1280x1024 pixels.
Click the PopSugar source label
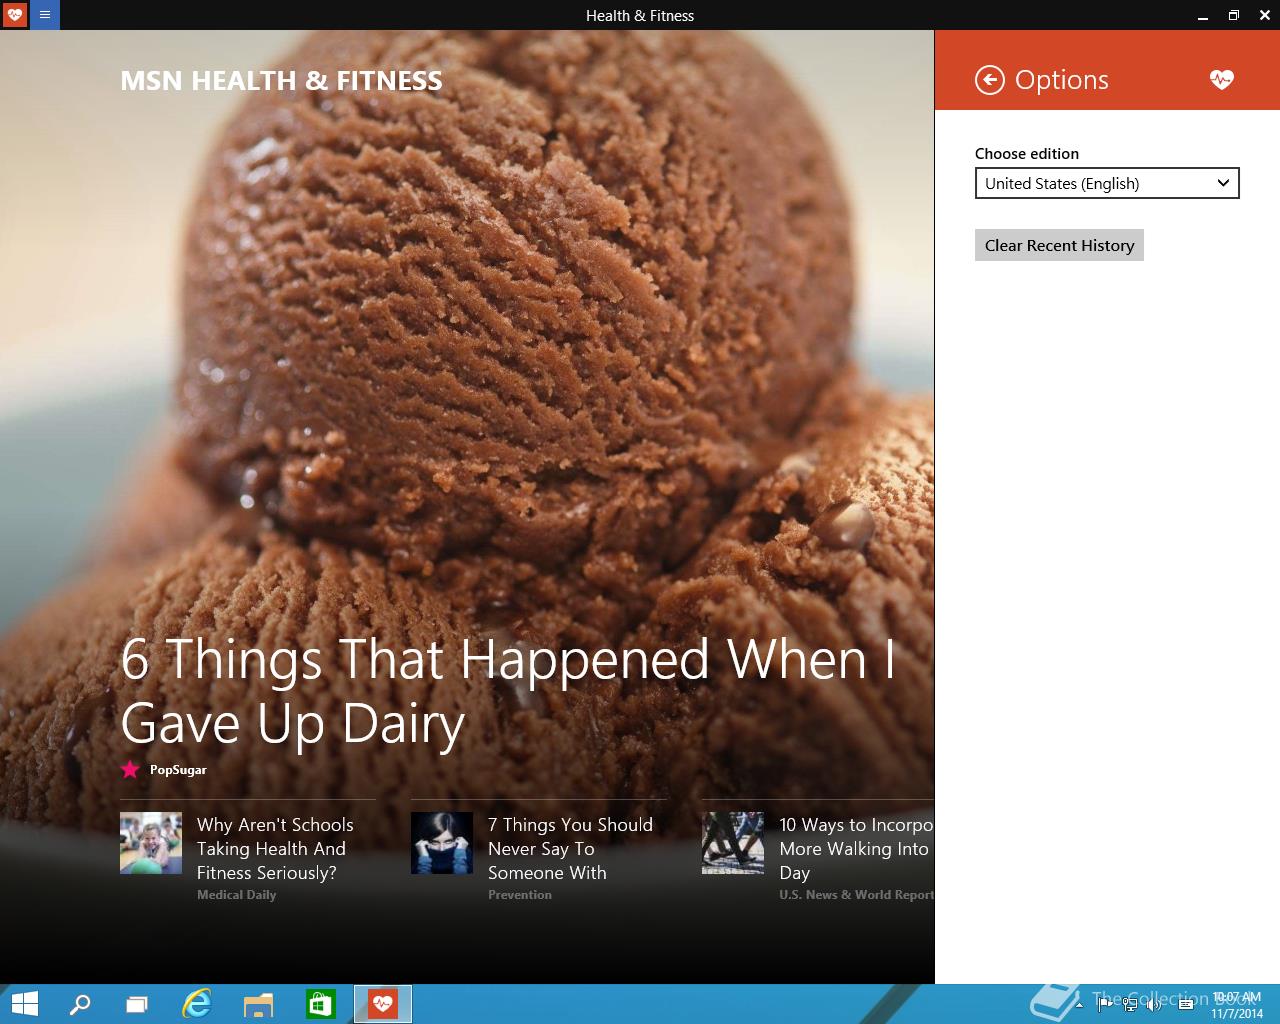(178, 769)
